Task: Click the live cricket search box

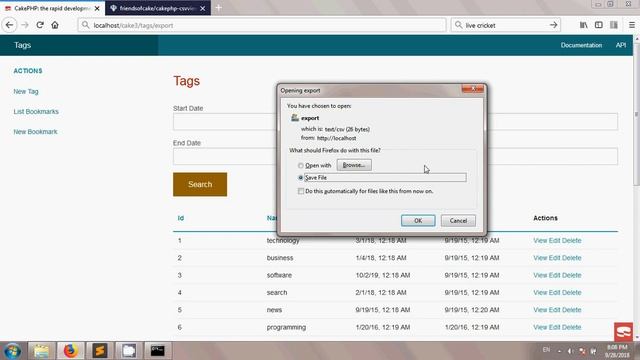Action: click(x=505, y=25)
